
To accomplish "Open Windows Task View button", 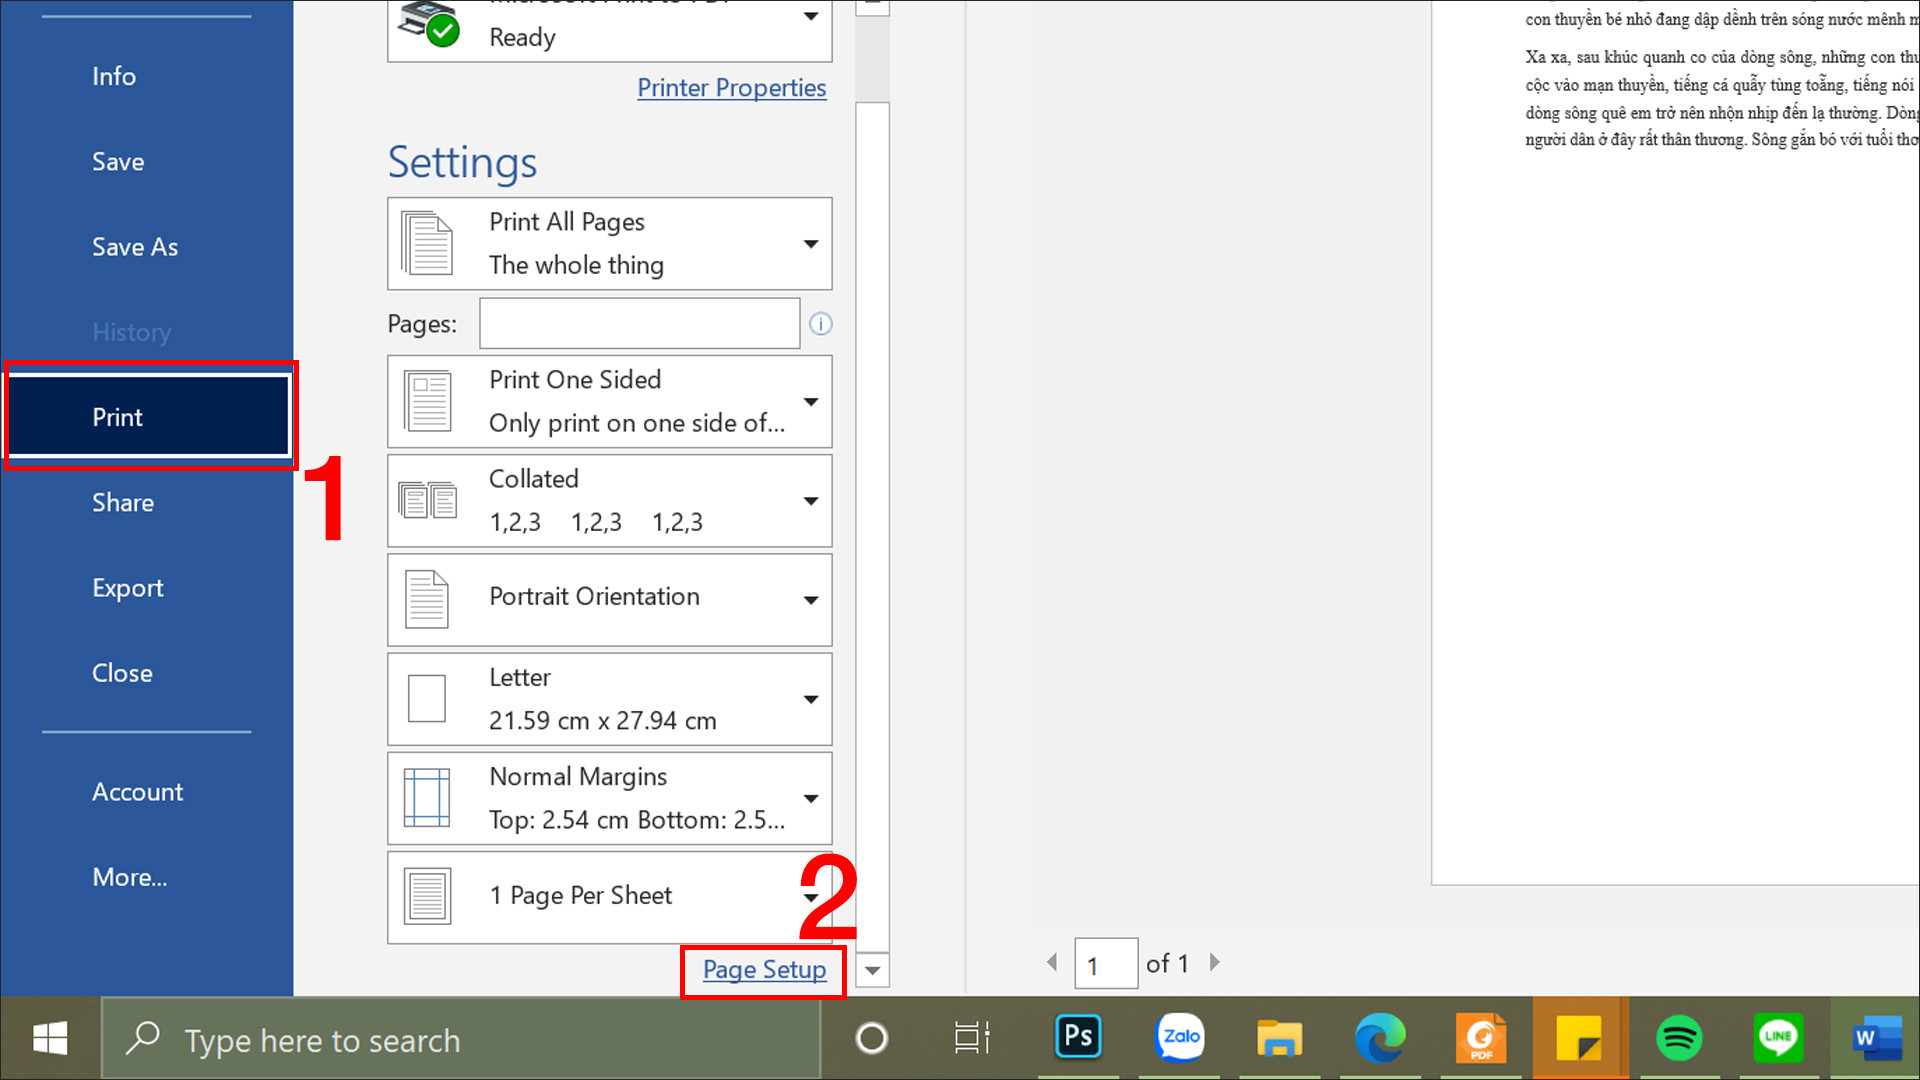I will coord(971,1037).
